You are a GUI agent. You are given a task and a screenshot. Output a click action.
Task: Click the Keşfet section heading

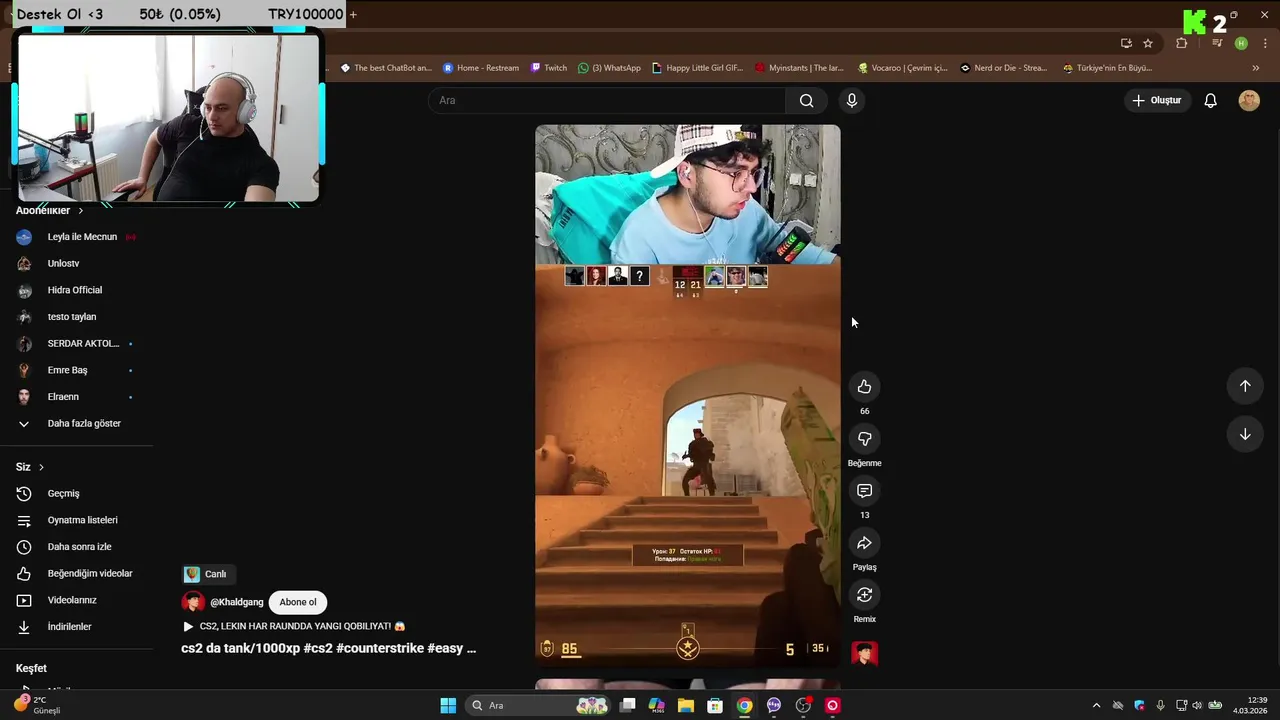(31, 668)
